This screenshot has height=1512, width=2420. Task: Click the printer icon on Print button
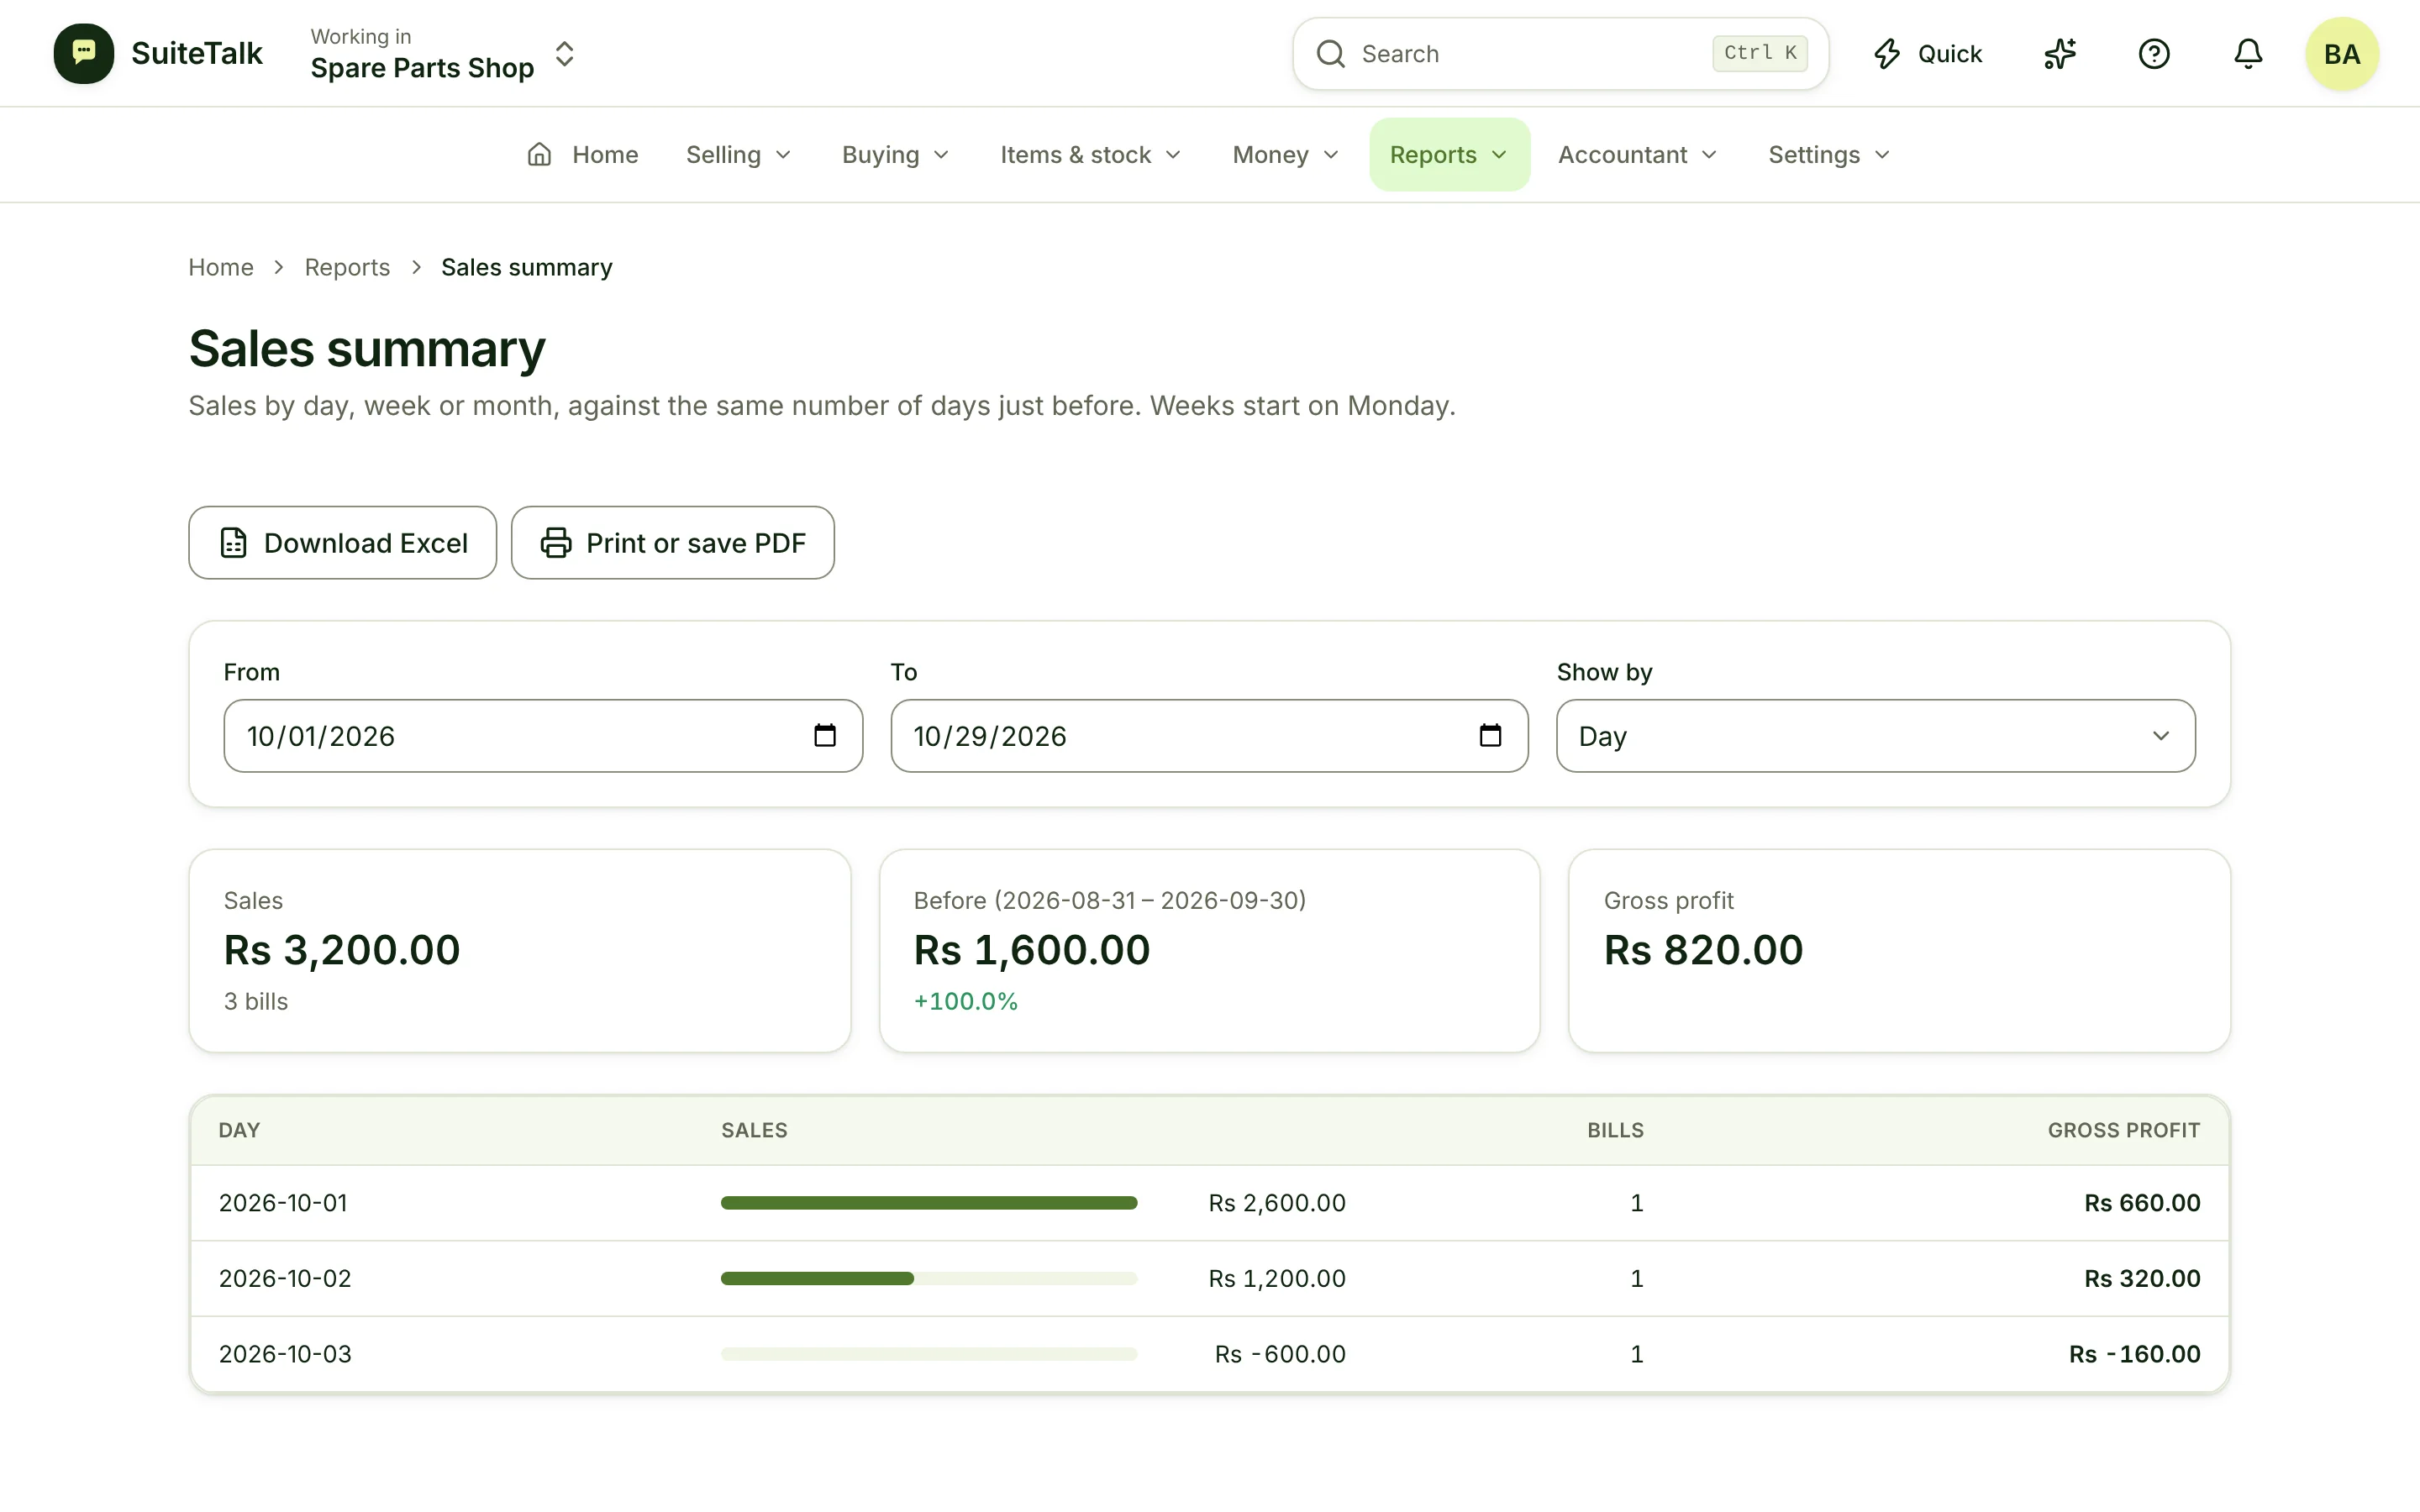(x=556, y=543)
